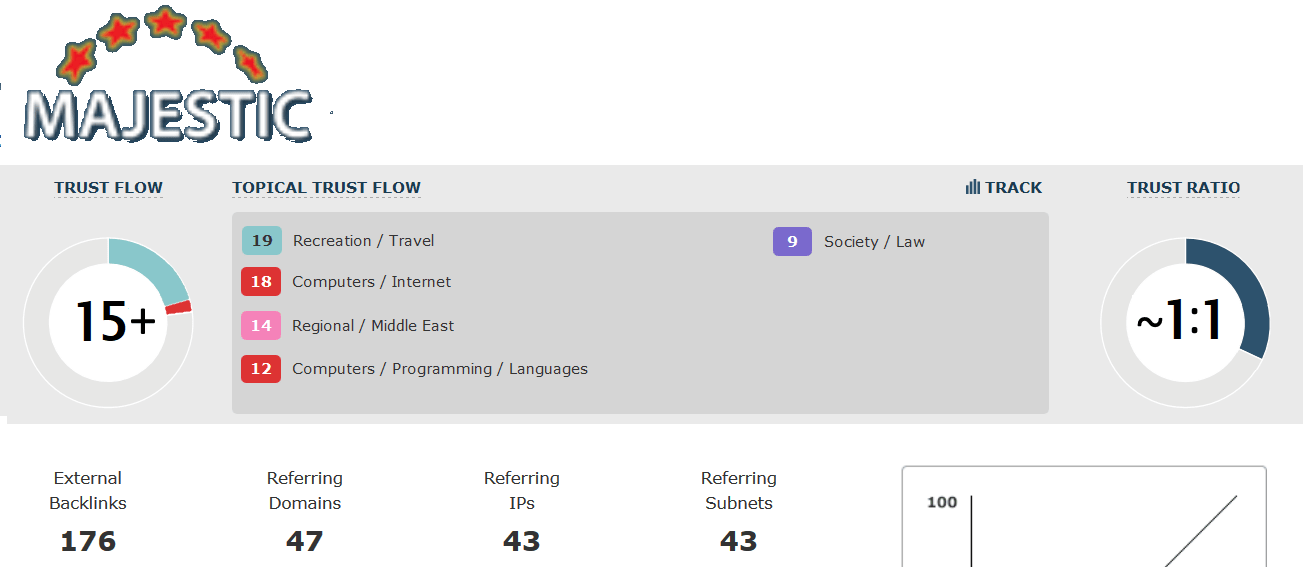The width and height of the screenshot is (1303, 567).
Task: Click the red 12 Programming badge
Action: tap(261, 369)
